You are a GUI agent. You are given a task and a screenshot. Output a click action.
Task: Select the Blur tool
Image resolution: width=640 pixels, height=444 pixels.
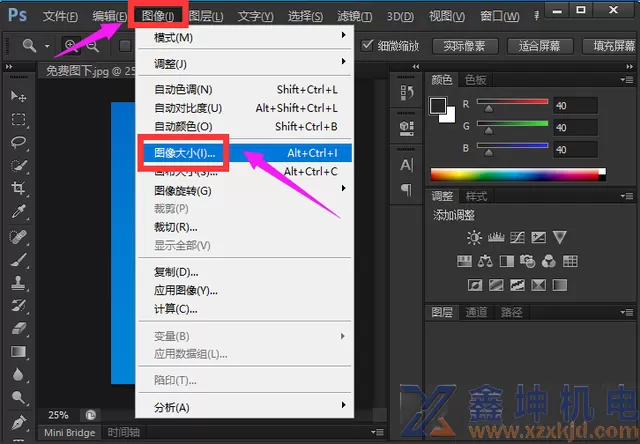click(18, 375)
